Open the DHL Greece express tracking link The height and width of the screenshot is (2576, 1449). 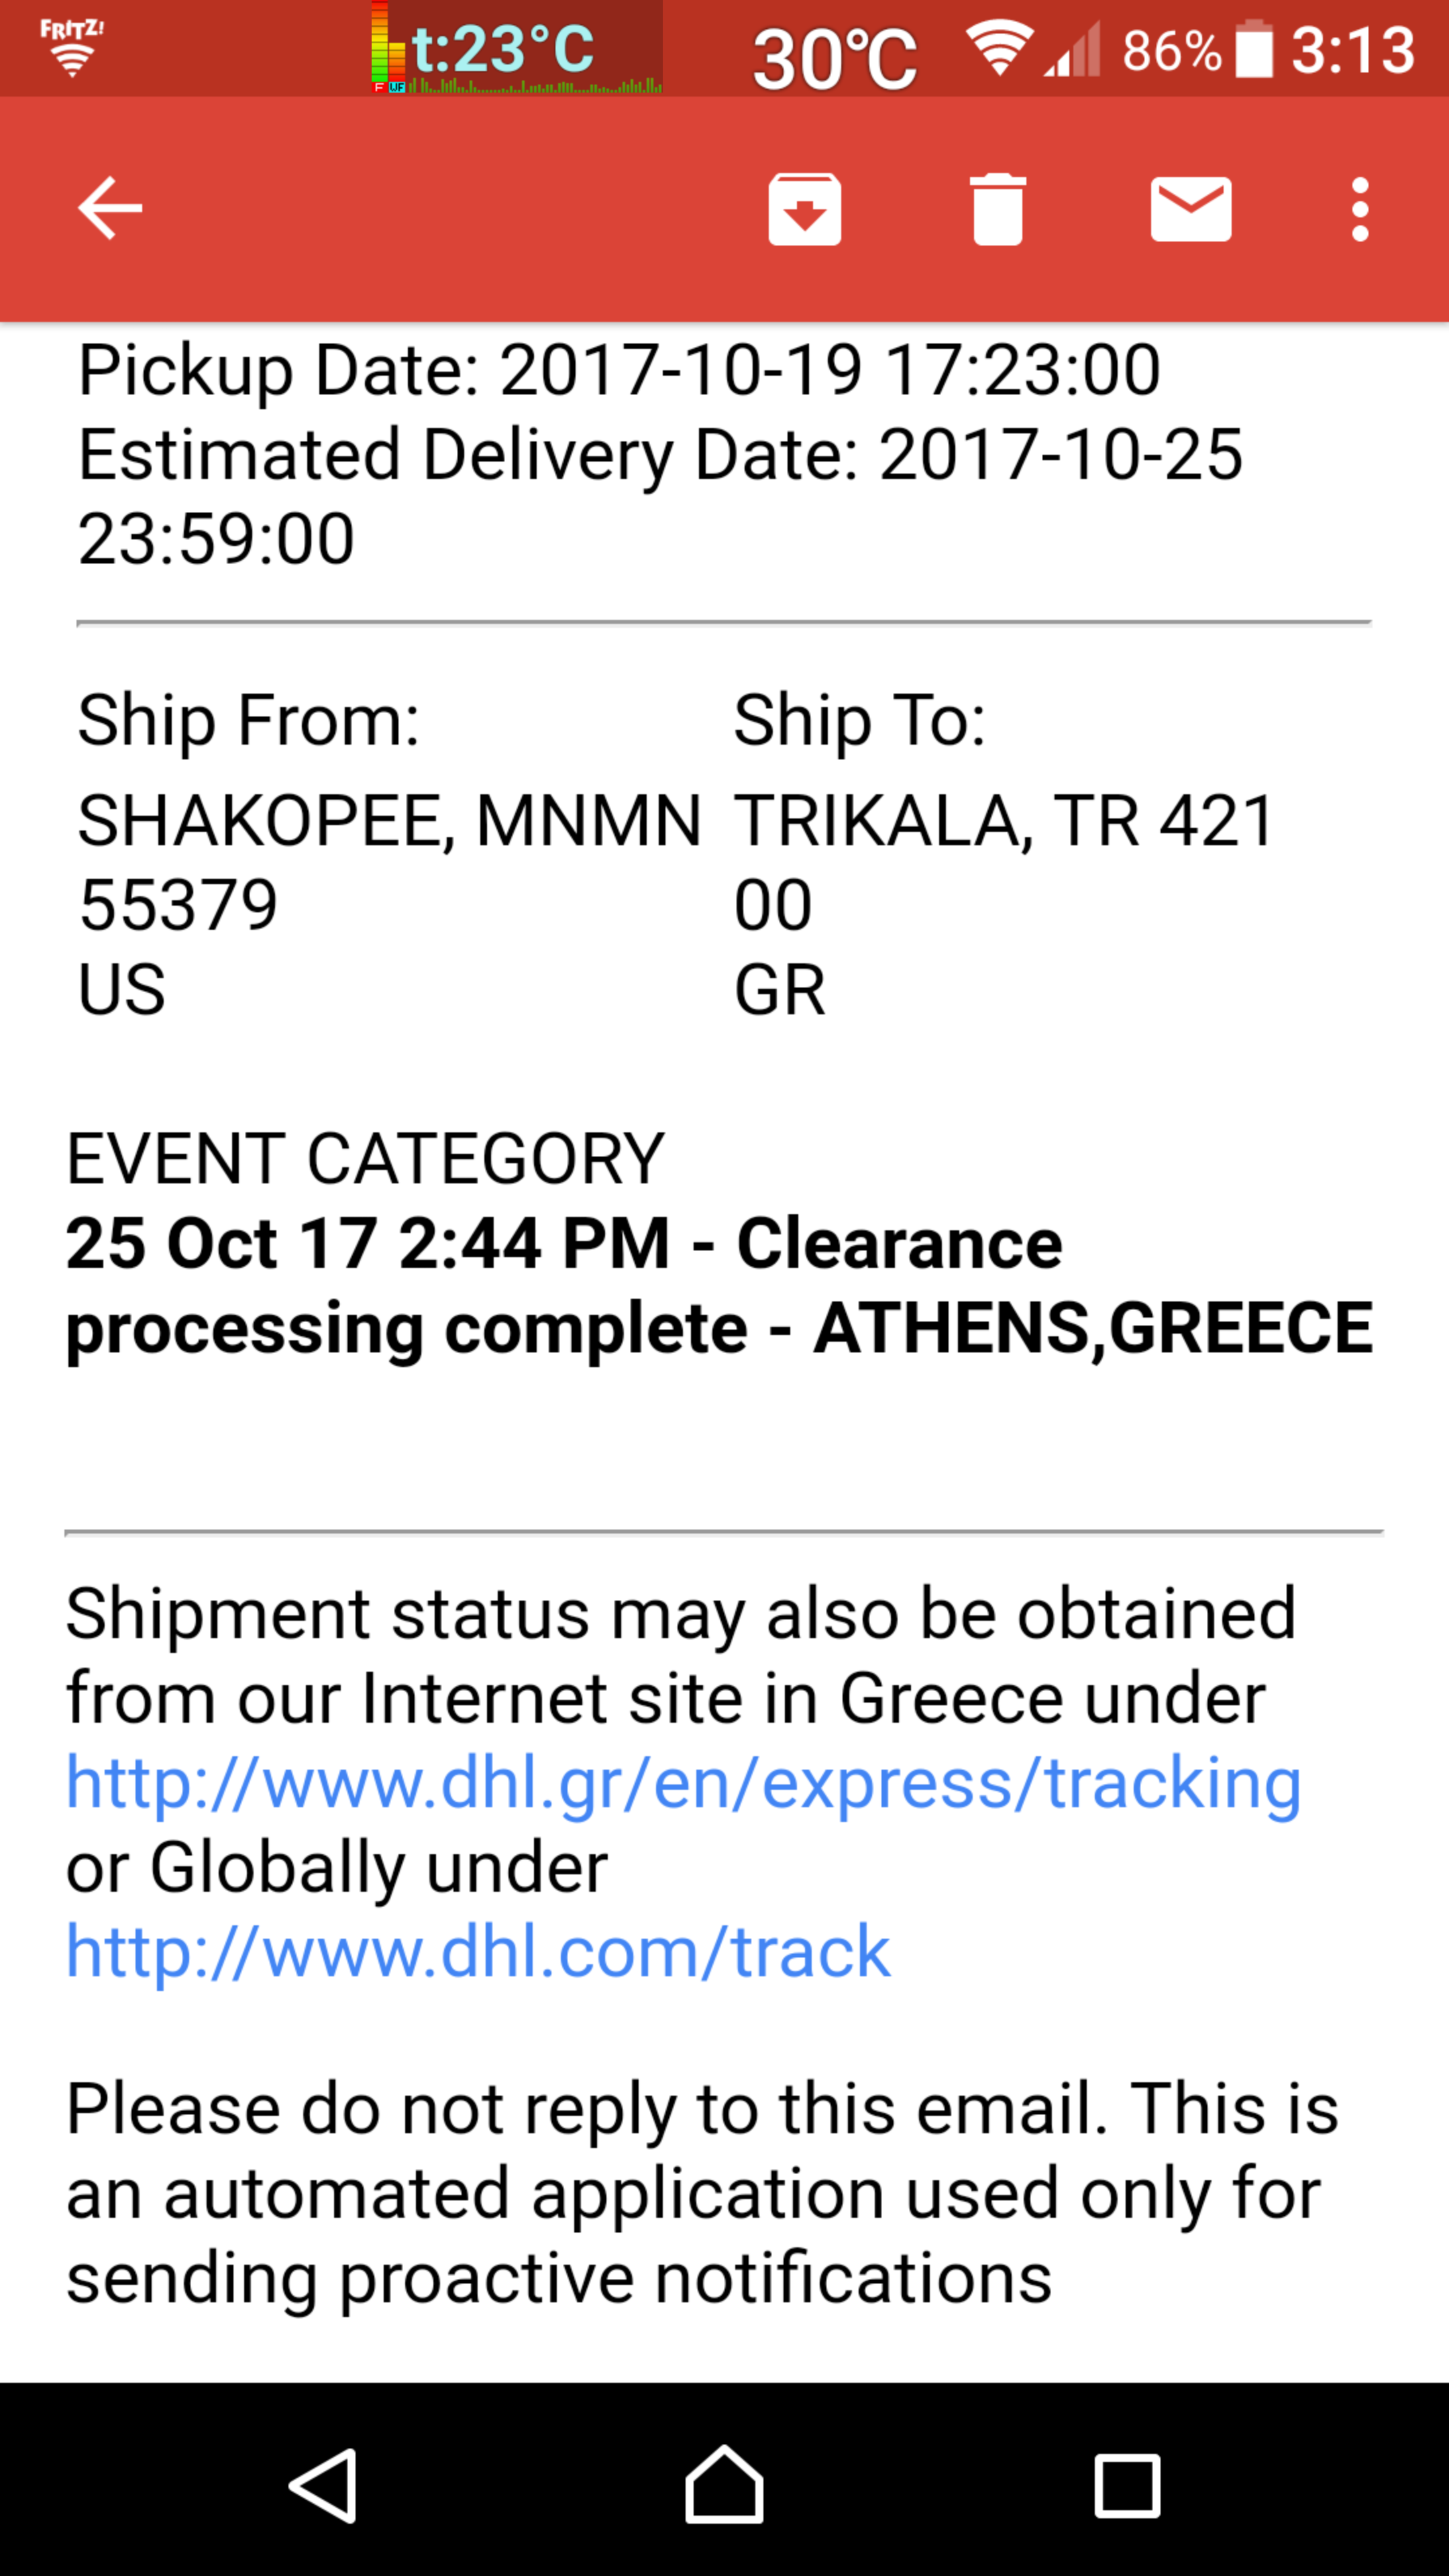(x=683, y=1783)
